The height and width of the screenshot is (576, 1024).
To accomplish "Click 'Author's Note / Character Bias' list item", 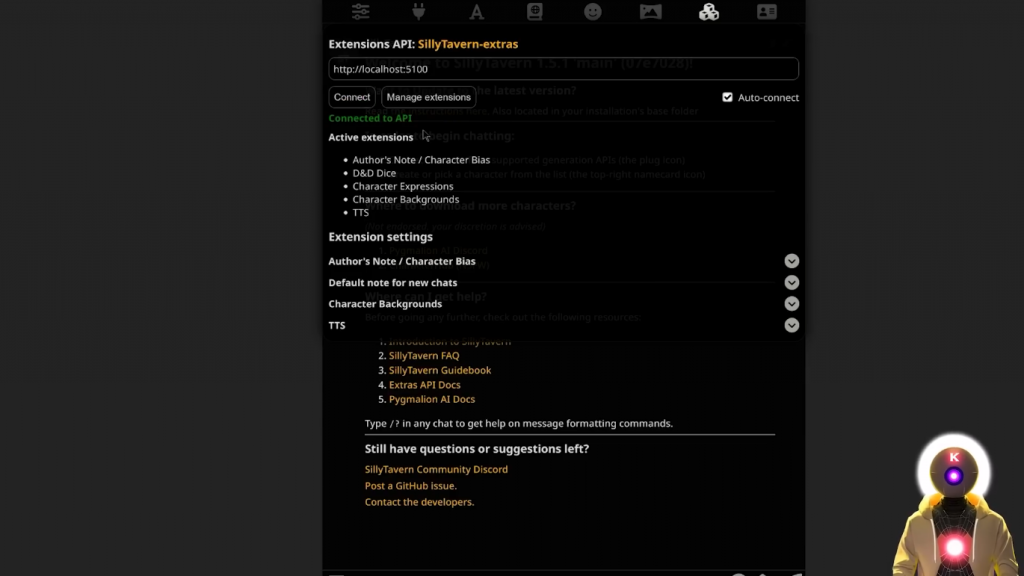I will (x=421, y=160).
